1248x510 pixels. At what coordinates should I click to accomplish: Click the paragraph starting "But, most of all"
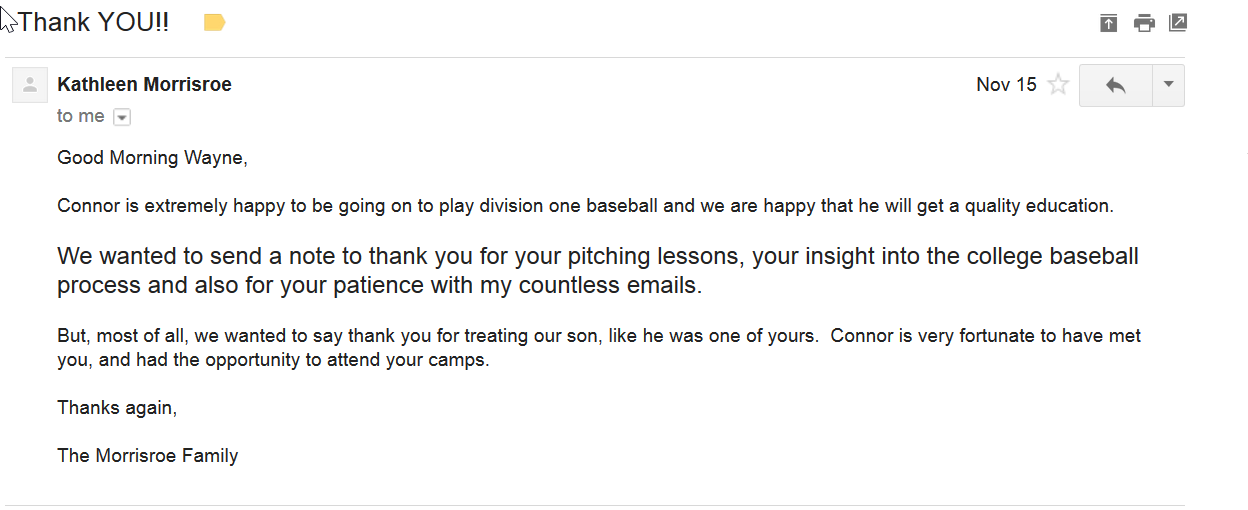point(598,336)
